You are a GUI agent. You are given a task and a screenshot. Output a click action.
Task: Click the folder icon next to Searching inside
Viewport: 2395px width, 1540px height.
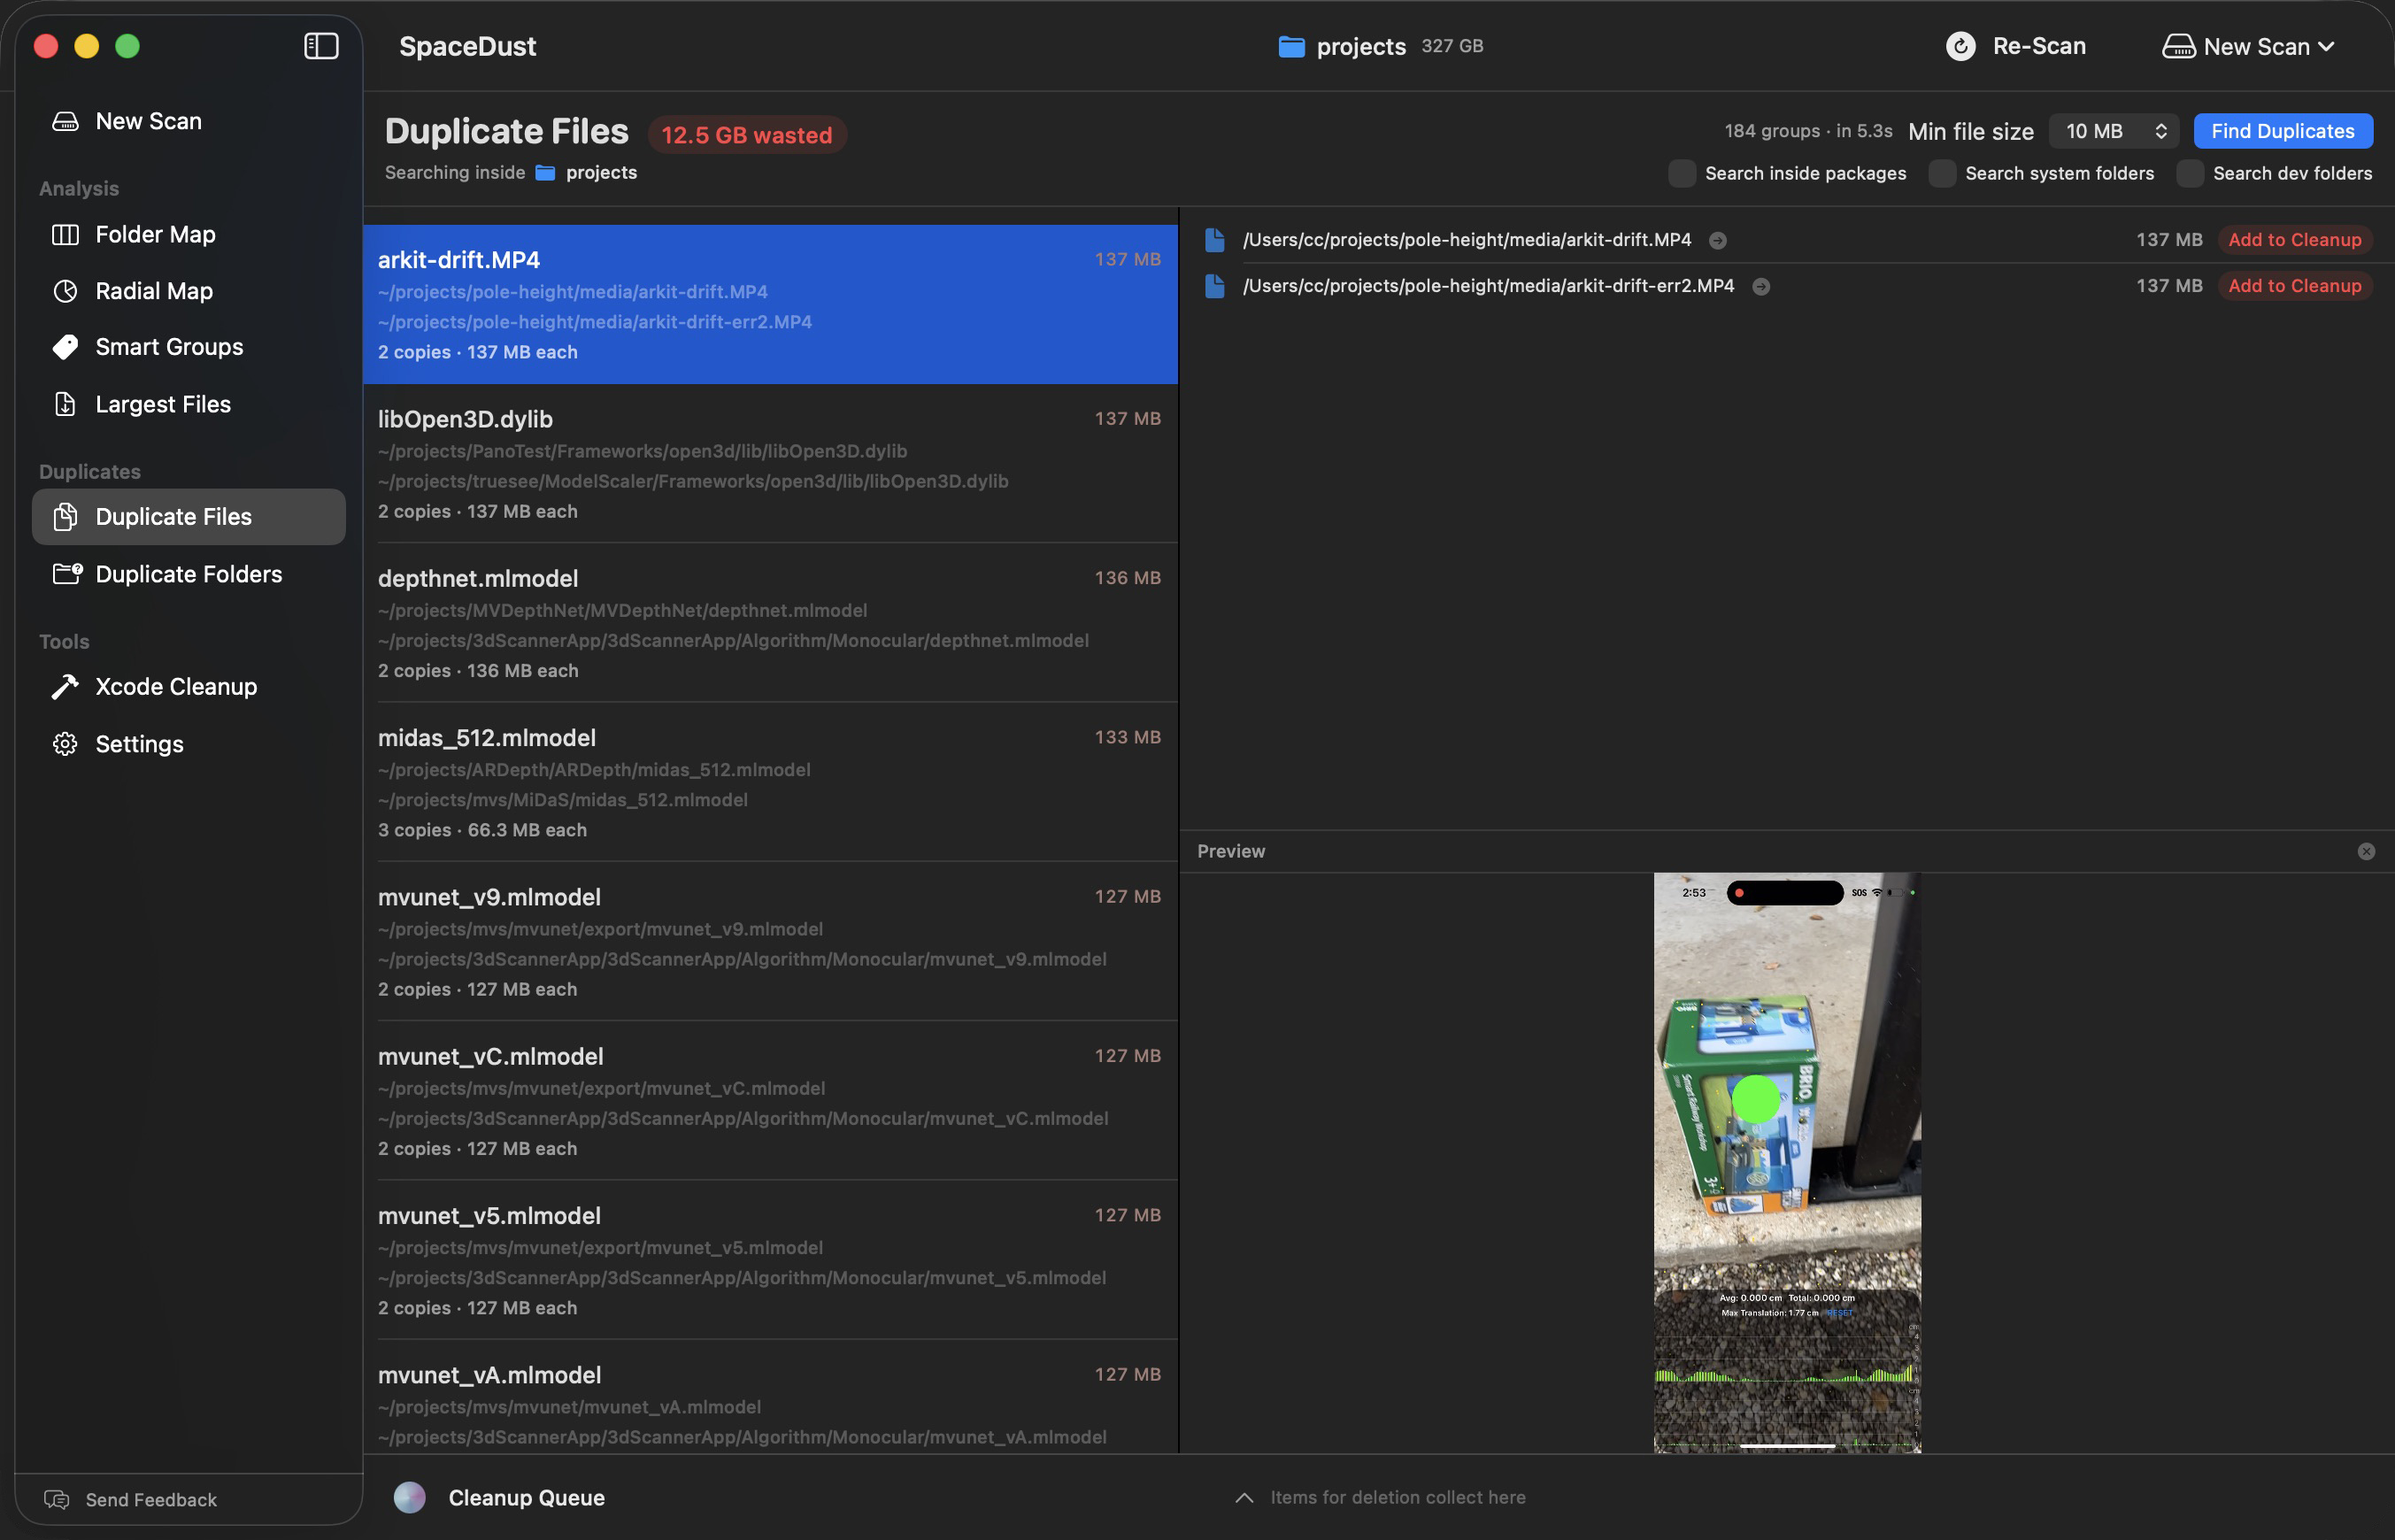[545, 173]
